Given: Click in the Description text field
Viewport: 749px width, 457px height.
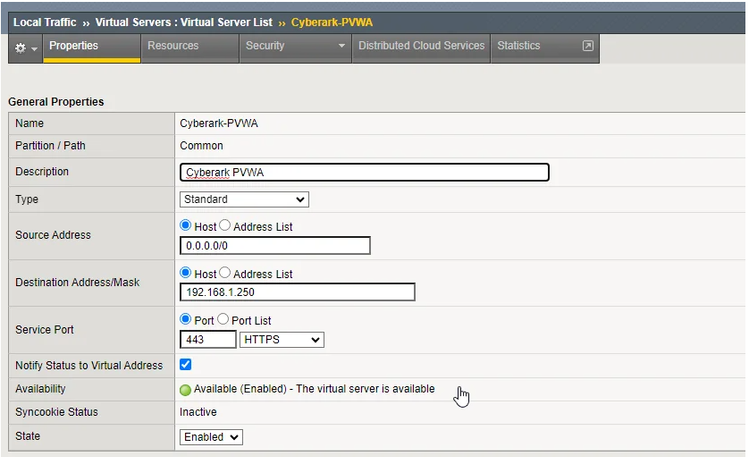Looking at the screenshot, I should (365, 172).
